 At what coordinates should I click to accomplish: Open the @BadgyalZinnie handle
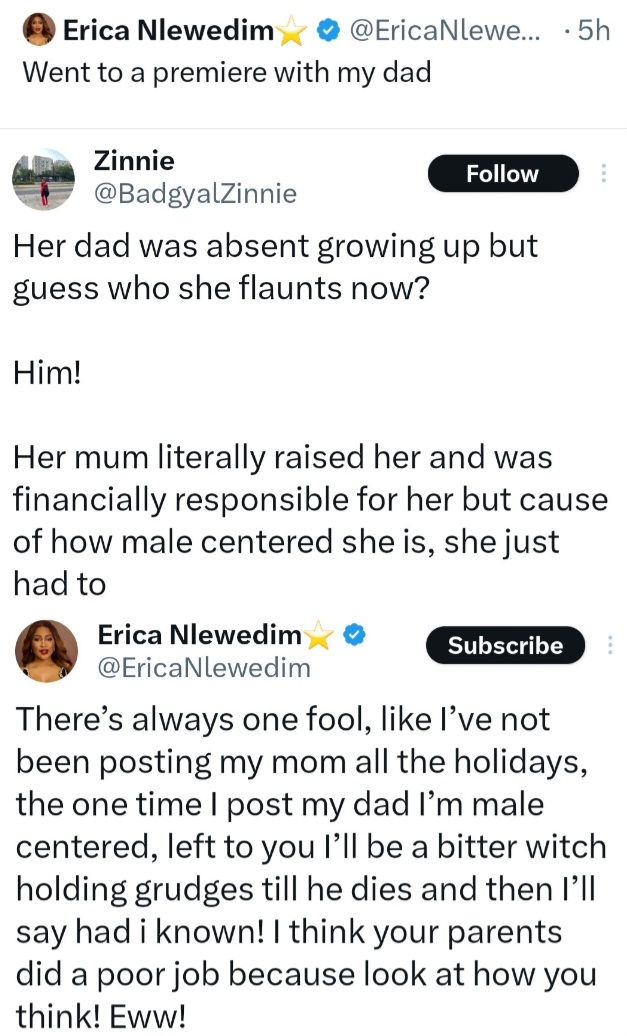click(x=194, y=193)
